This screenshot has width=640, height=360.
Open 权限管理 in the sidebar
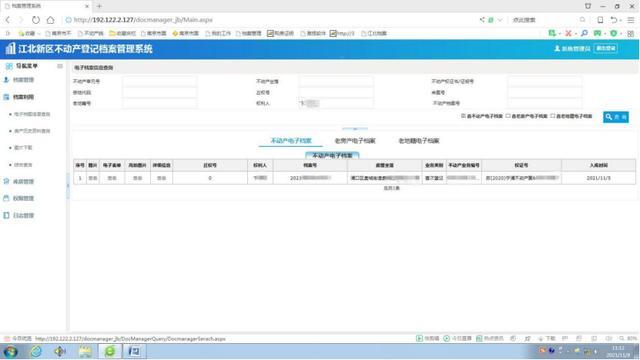(x=23, y=198)
